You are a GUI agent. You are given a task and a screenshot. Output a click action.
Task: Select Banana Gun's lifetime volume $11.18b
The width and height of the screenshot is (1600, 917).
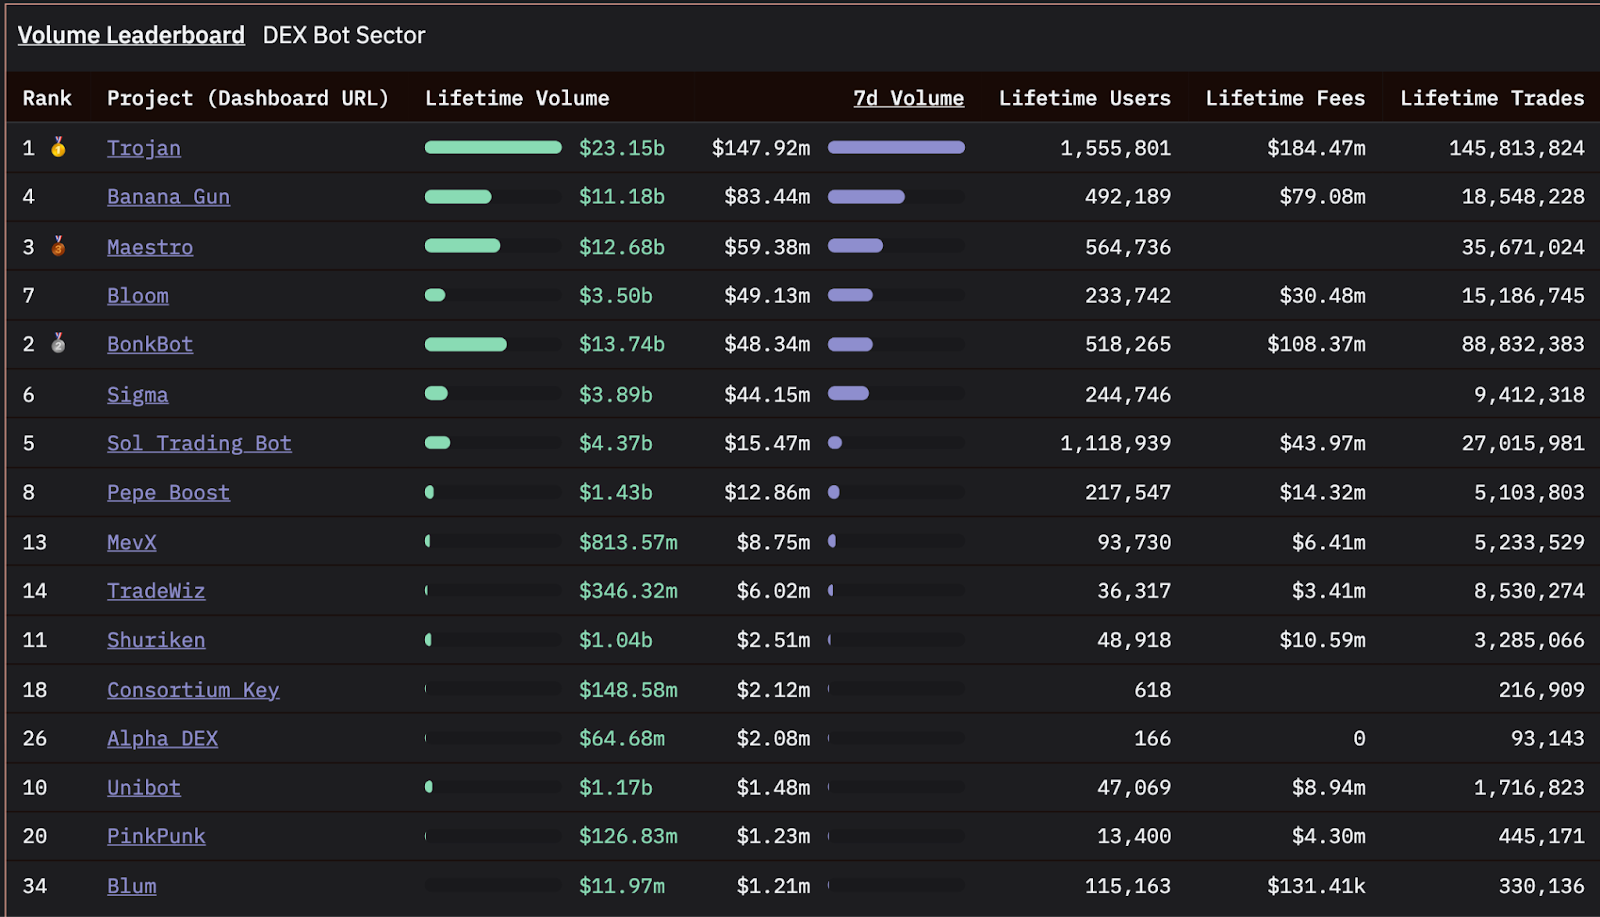pos(622,197)
